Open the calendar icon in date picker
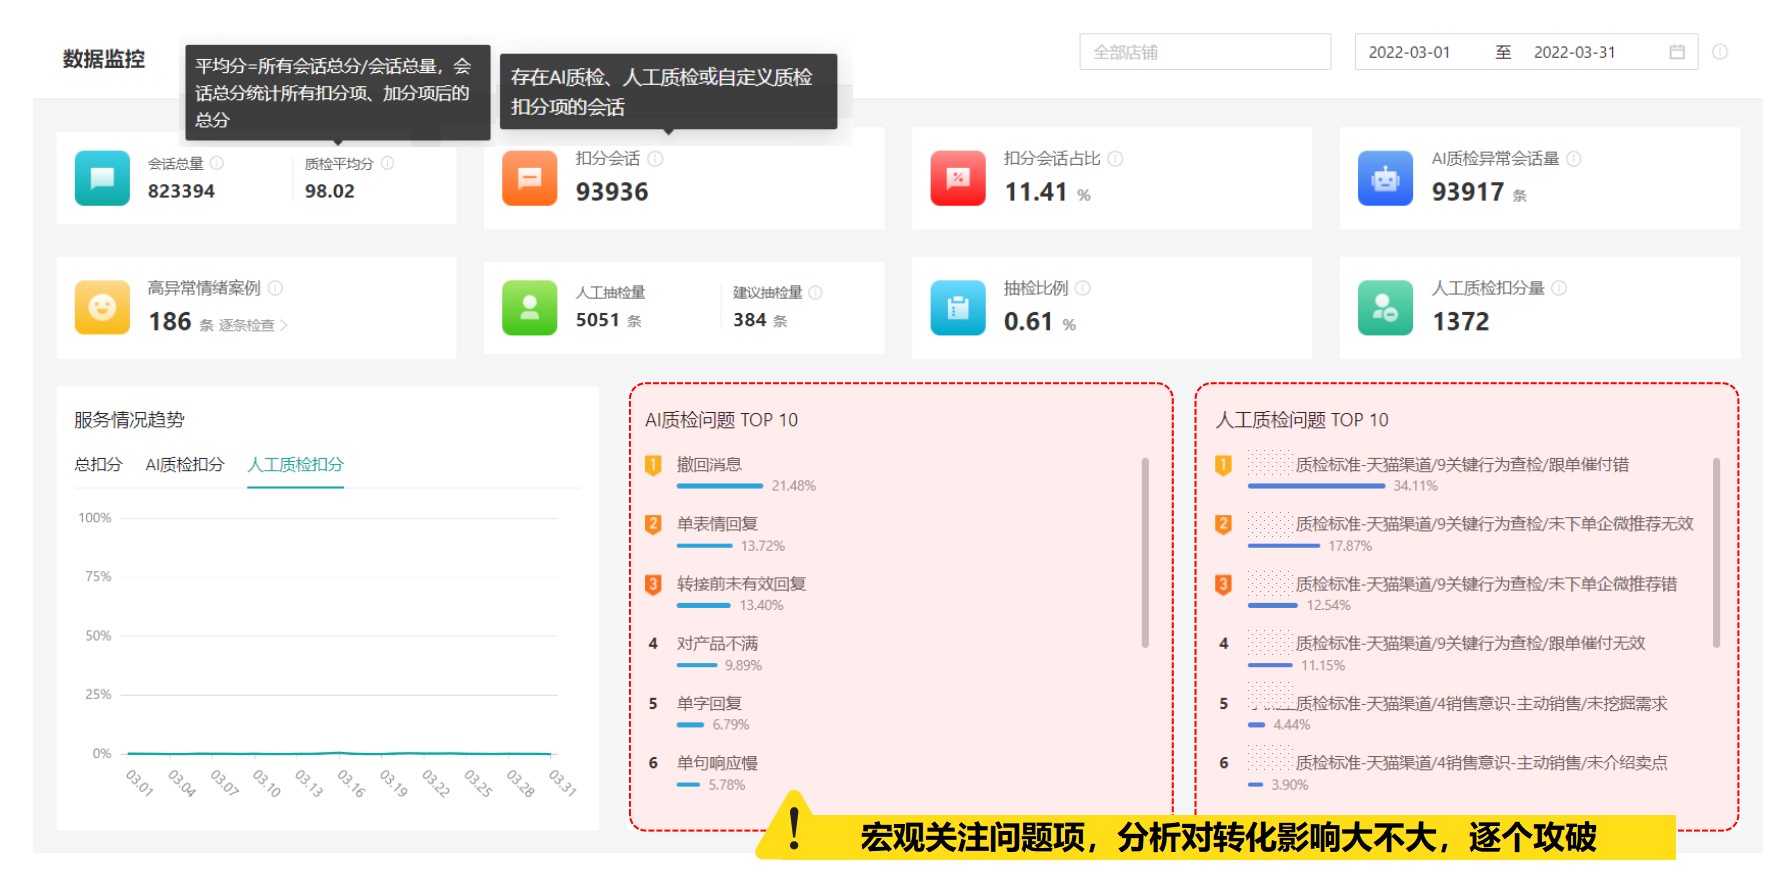 pos(1677,52)
